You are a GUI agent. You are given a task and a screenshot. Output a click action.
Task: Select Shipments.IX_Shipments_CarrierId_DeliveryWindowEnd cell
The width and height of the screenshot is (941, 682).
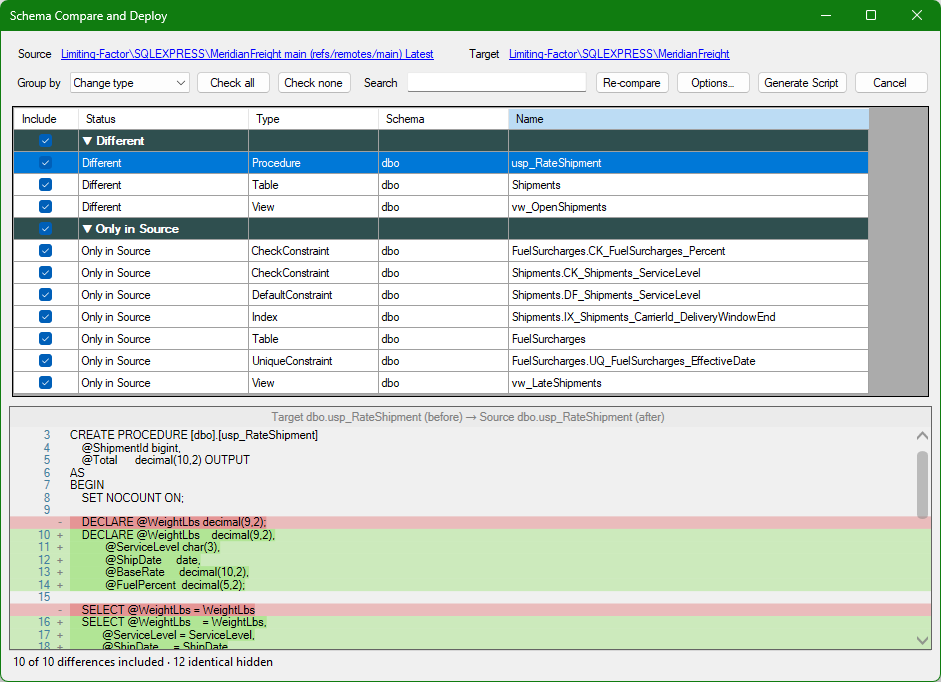[x=688, y=316]
